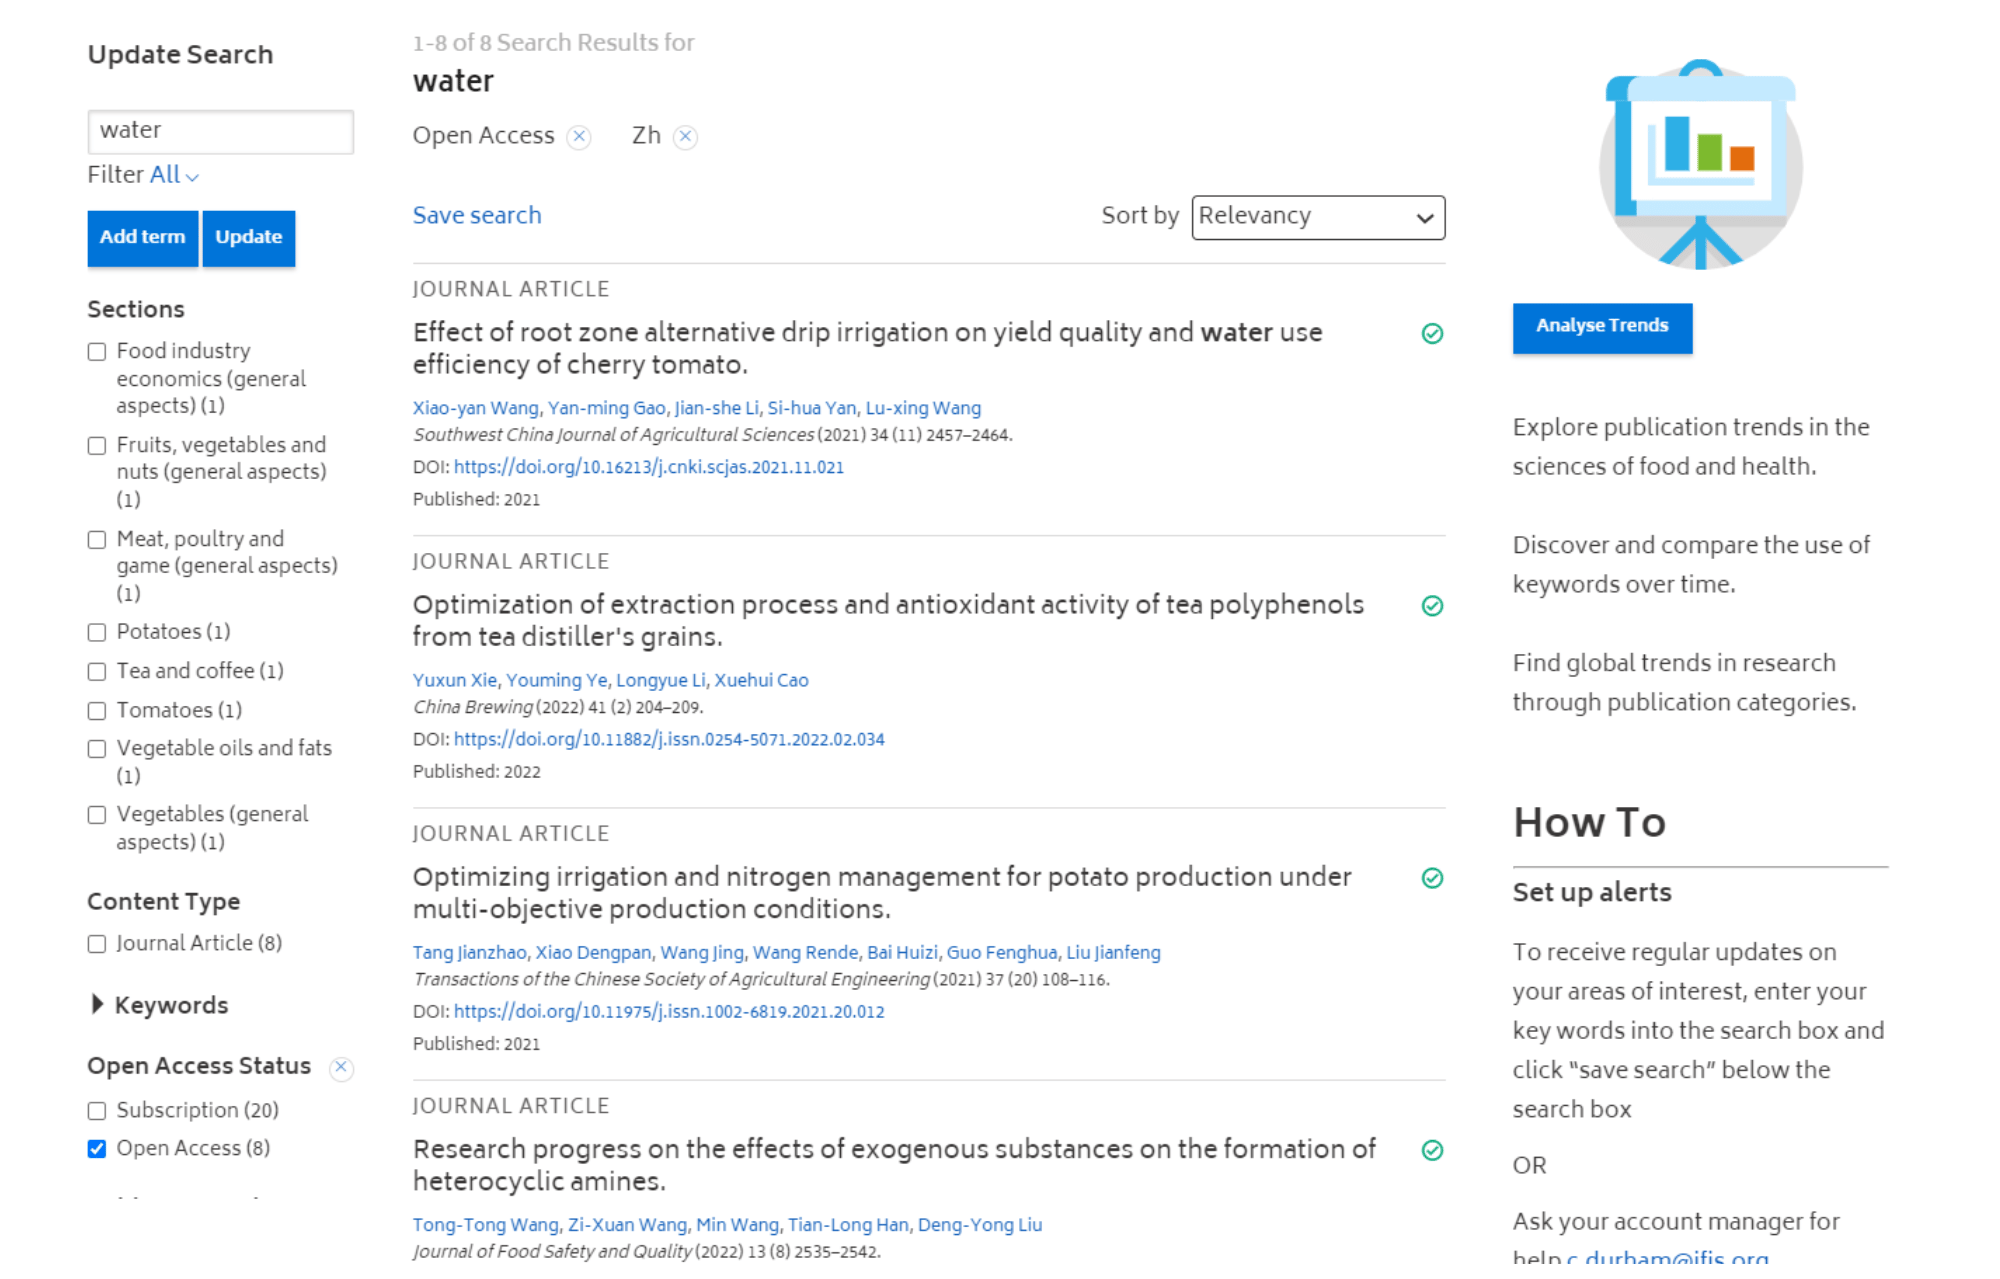
Task: Open author Tong-Tong Wang
Action: pyautogui.click(x=486, y=1224)
